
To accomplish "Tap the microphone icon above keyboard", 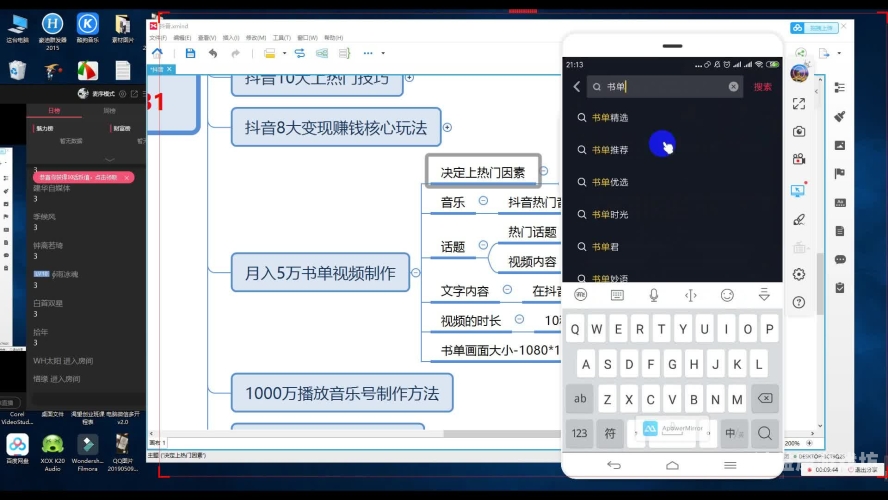I will tap(654, 295).
